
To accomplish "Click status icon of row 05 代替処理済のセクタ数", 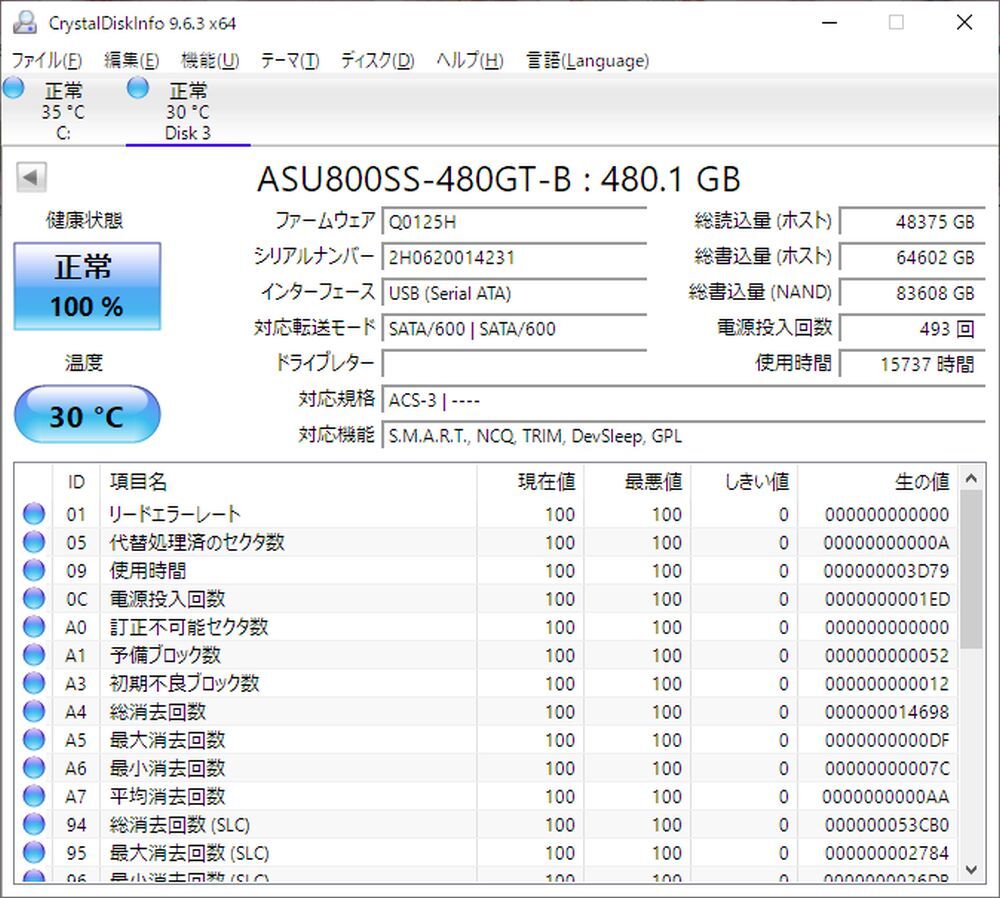I will tap(34, 541).
